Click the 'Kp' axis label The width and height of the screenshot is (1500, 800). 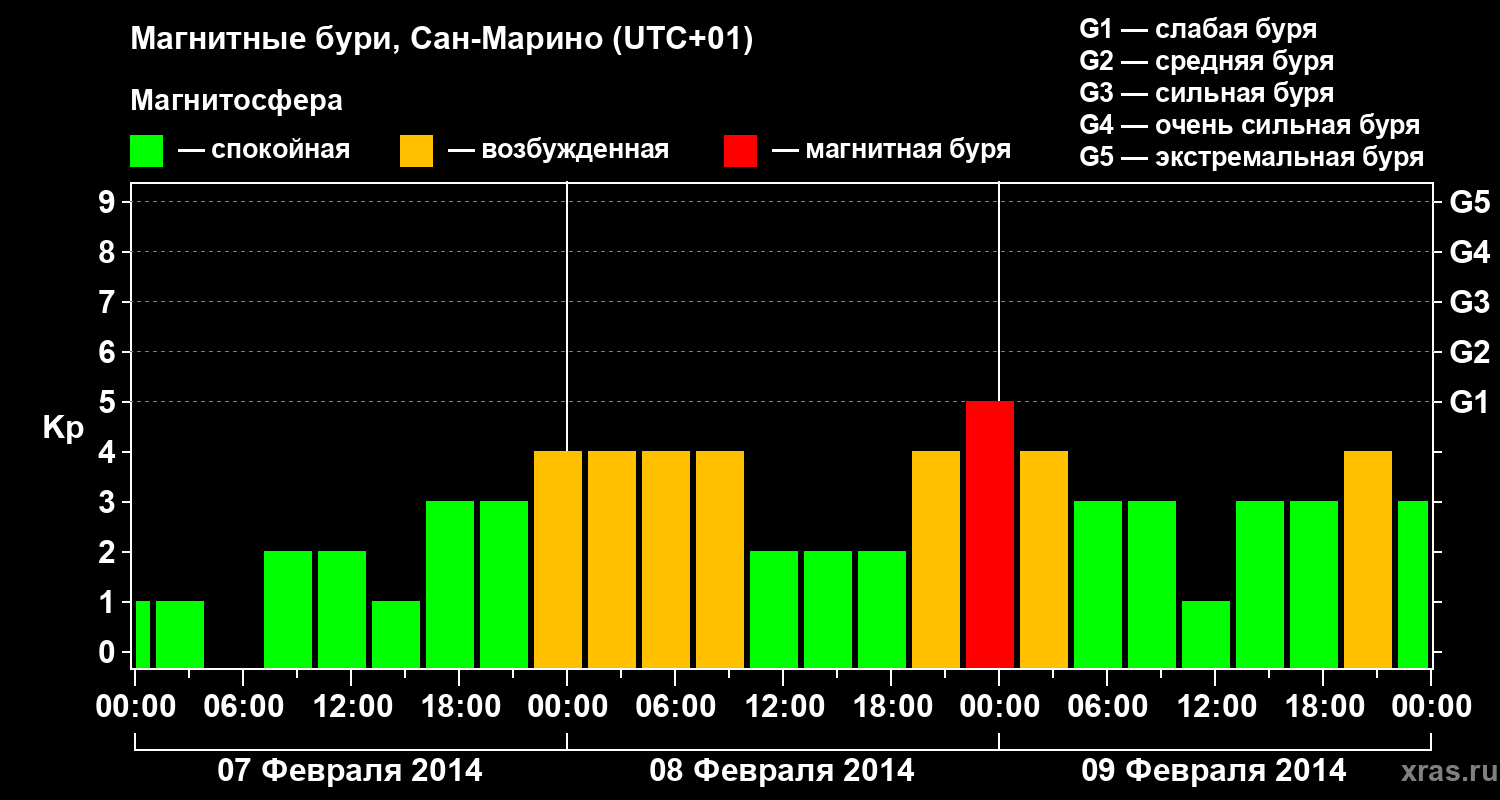63,428
